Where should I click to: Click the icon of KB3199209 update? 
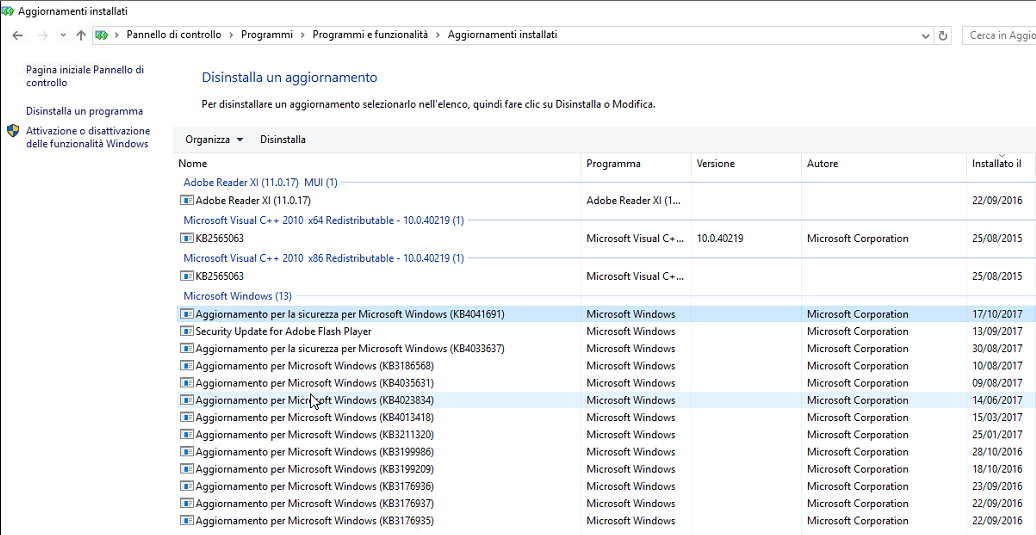[187, 469]
